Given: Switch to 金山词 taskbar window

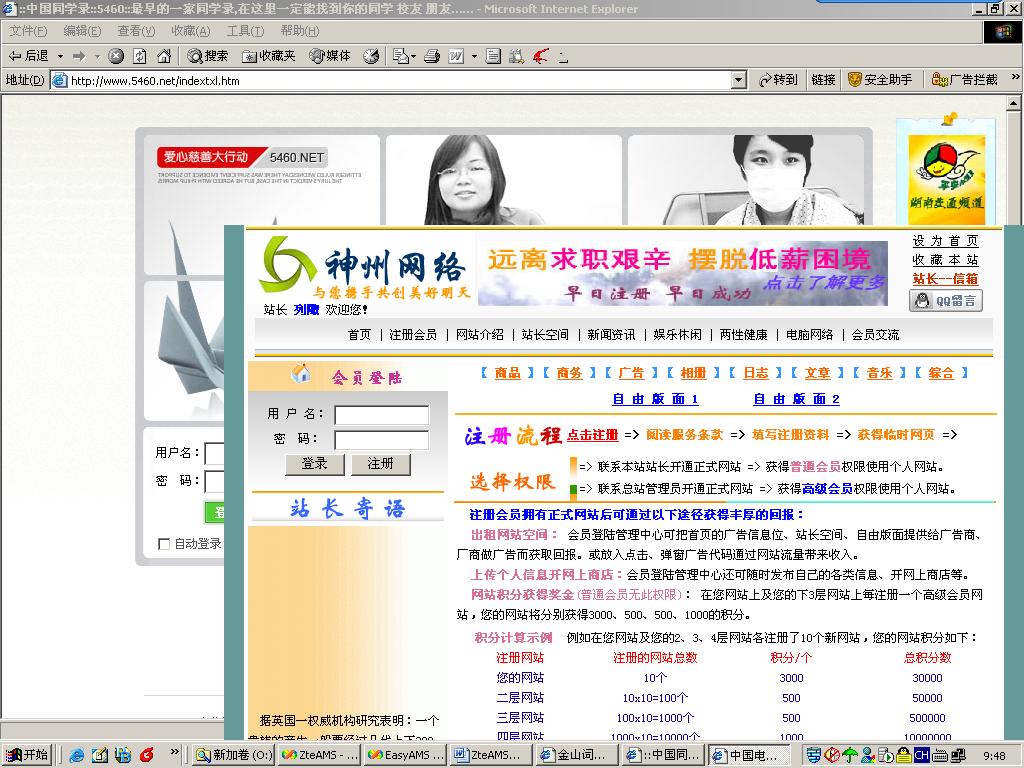Looking at the screenshot, I should (575, 756).
